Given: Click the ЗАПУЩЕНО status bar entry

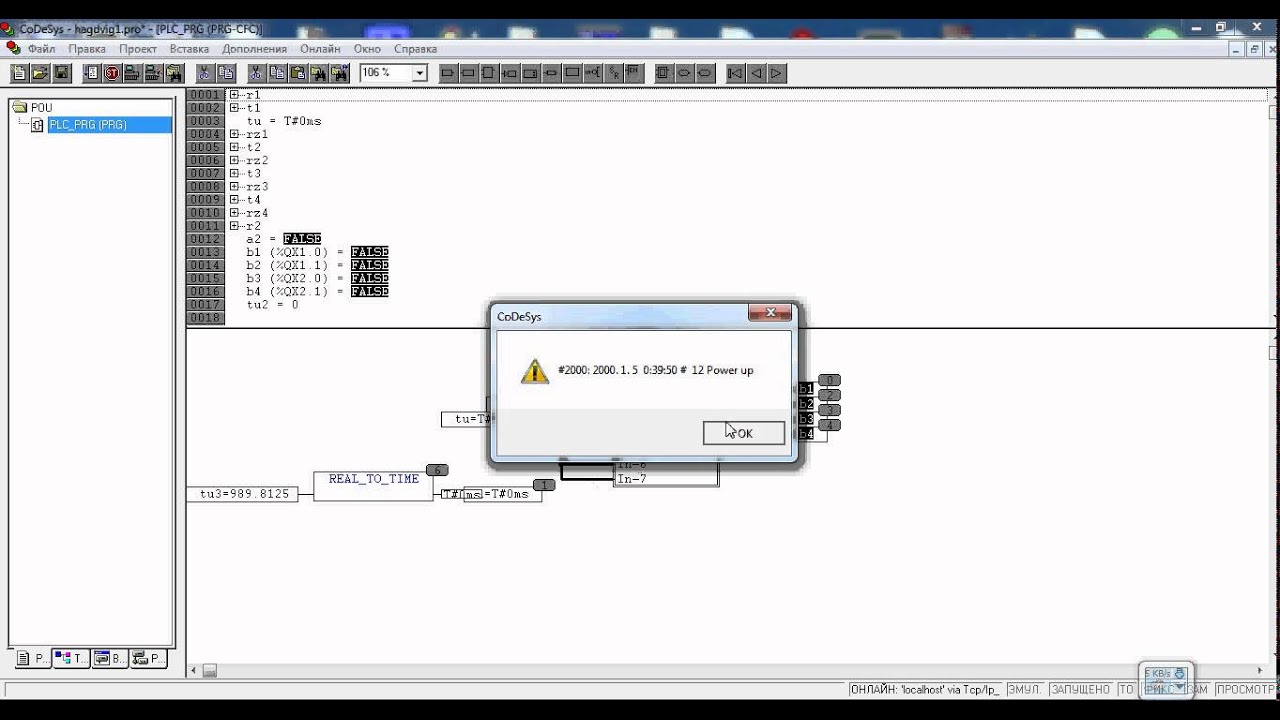Looking at the screenshot, I should click(x=1081, y=689).
